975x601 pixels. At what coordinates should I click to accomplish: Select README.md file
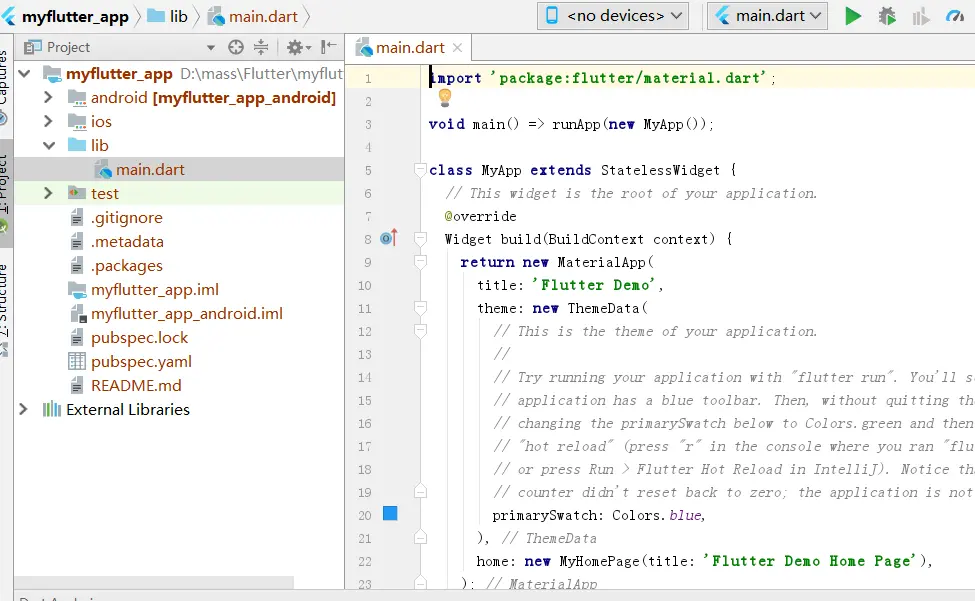click(136, 385)
